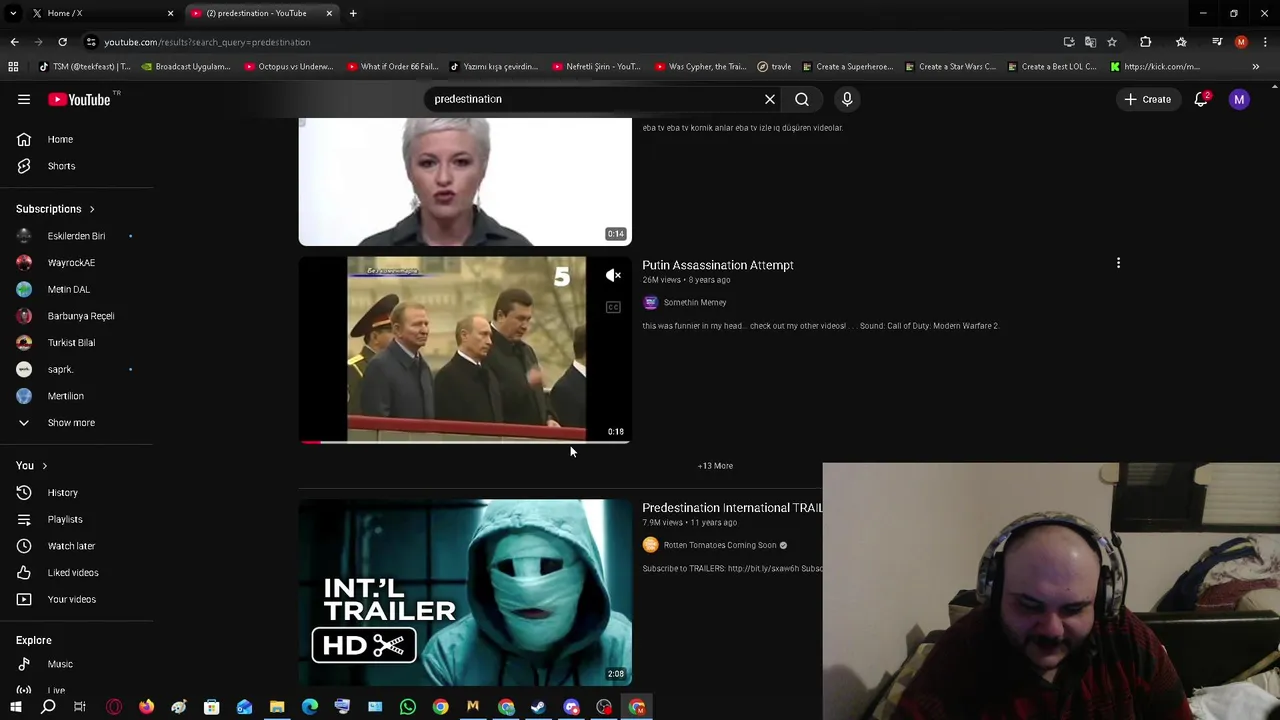The image size is (1280, 720).
Task: Click the browser address bar URL
Action: click(x=207, y=42)
